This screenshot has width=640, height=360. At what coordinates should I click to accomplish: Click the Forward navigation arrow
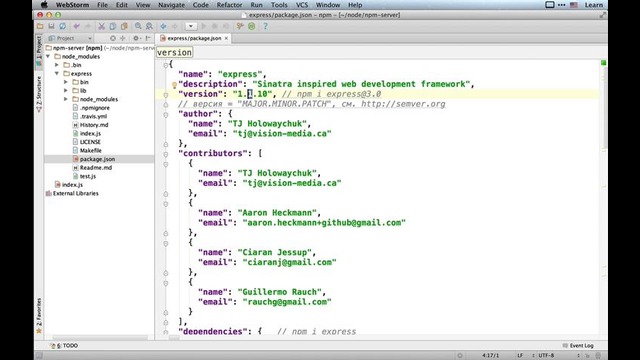click(x=175, y=26)
